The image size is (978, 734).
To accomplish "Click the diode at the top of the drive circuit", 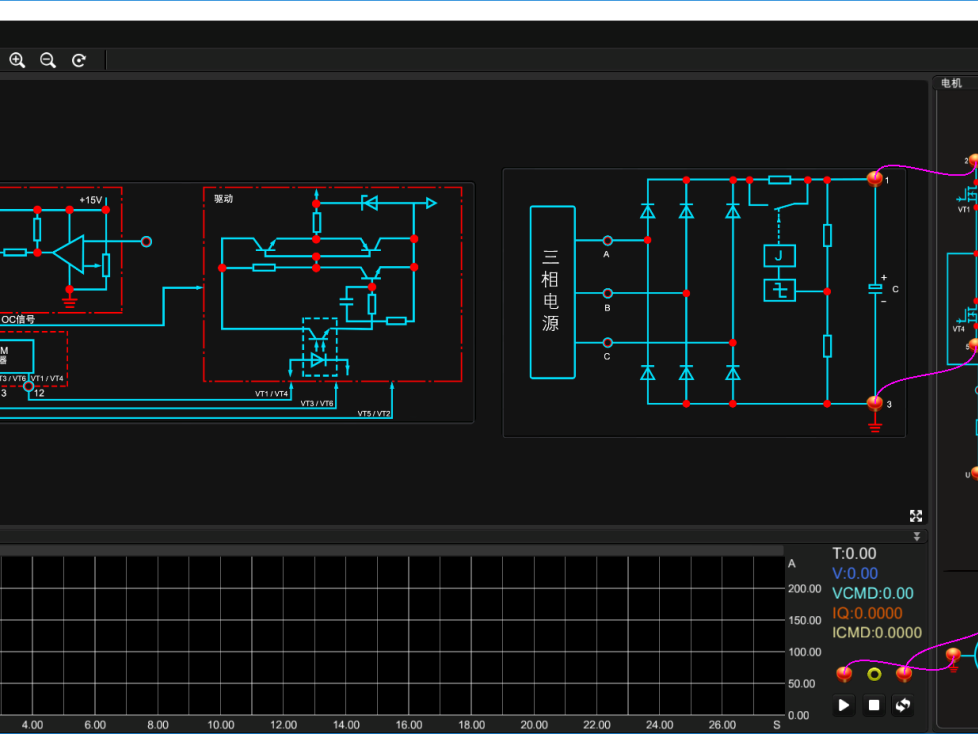I will coord(369,203).
